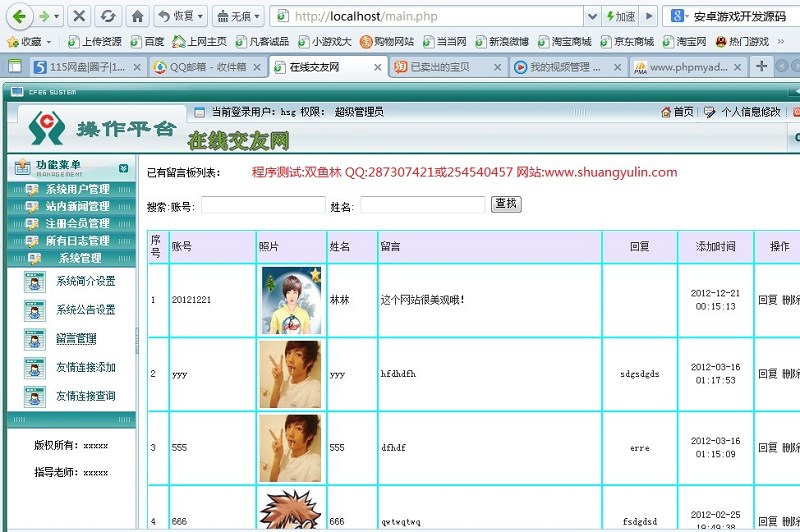This screenshot has width=800, height=532.
Task: Collapse the 功能菜单 panel arrow
Action: (123, 168)
